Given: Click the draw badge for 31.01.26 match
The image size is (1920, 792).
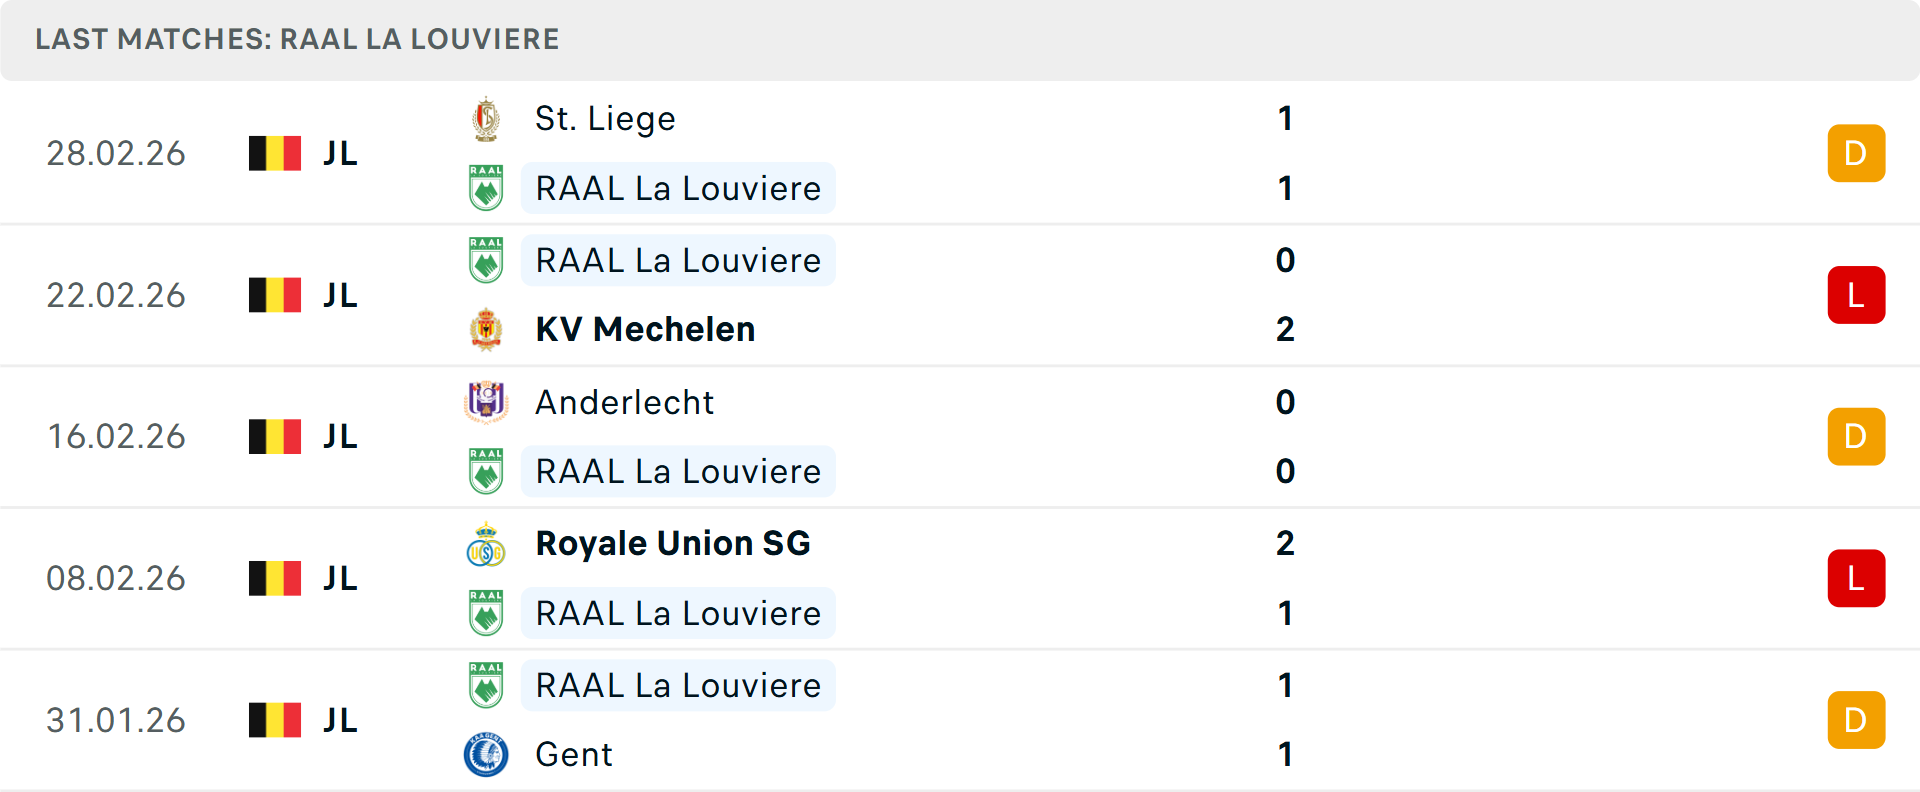Looking at the screenshot, I should 1855,720.
